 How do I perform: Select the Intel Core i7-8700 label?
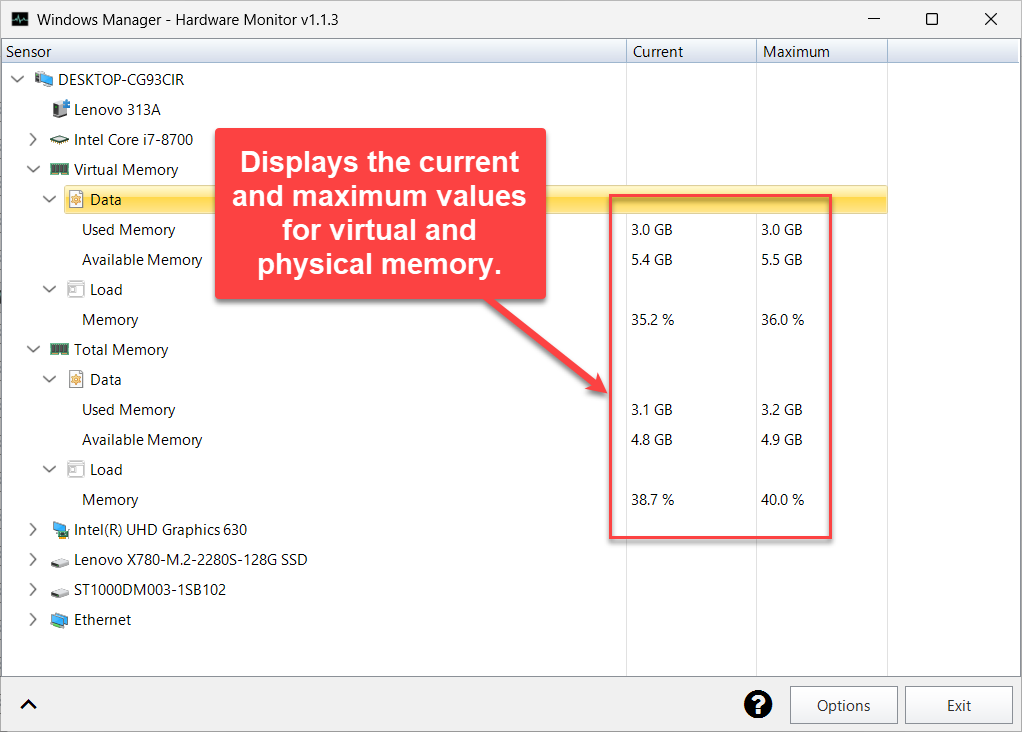[134, 139]
